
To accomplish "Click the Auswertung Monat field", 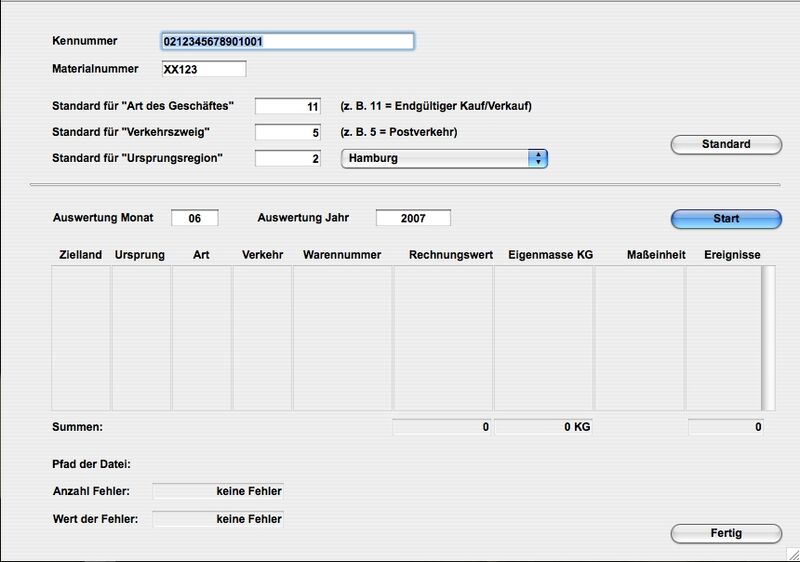I will click(x=194, y=218).
